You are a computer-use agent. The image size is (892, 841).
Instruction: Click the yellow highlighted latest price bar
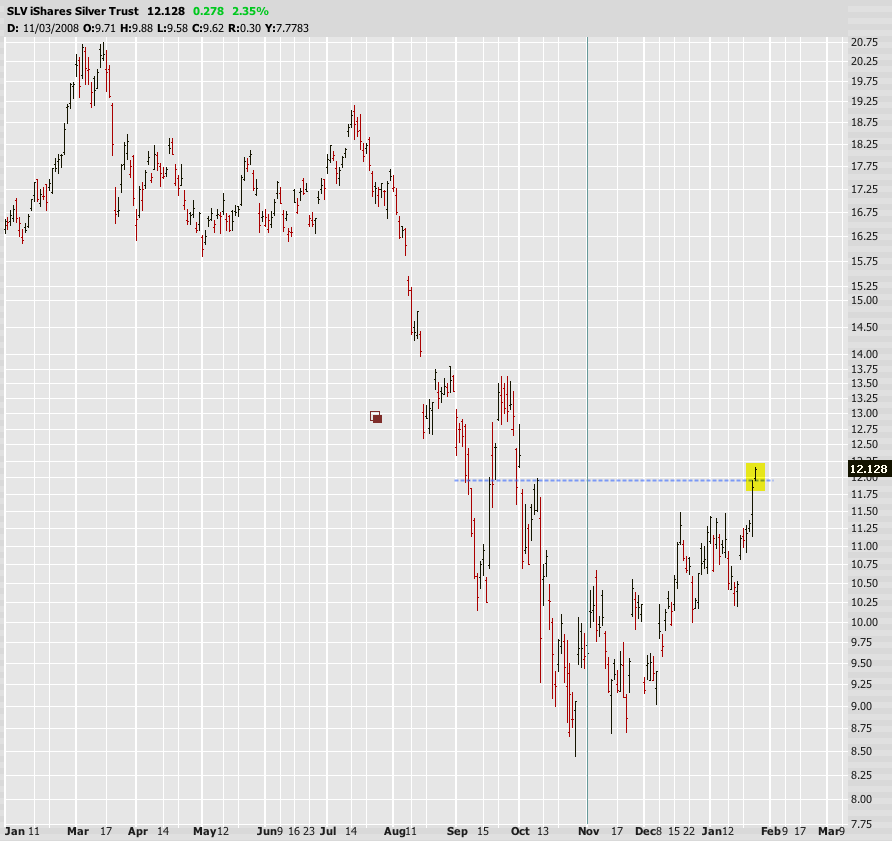coord(755,477)
